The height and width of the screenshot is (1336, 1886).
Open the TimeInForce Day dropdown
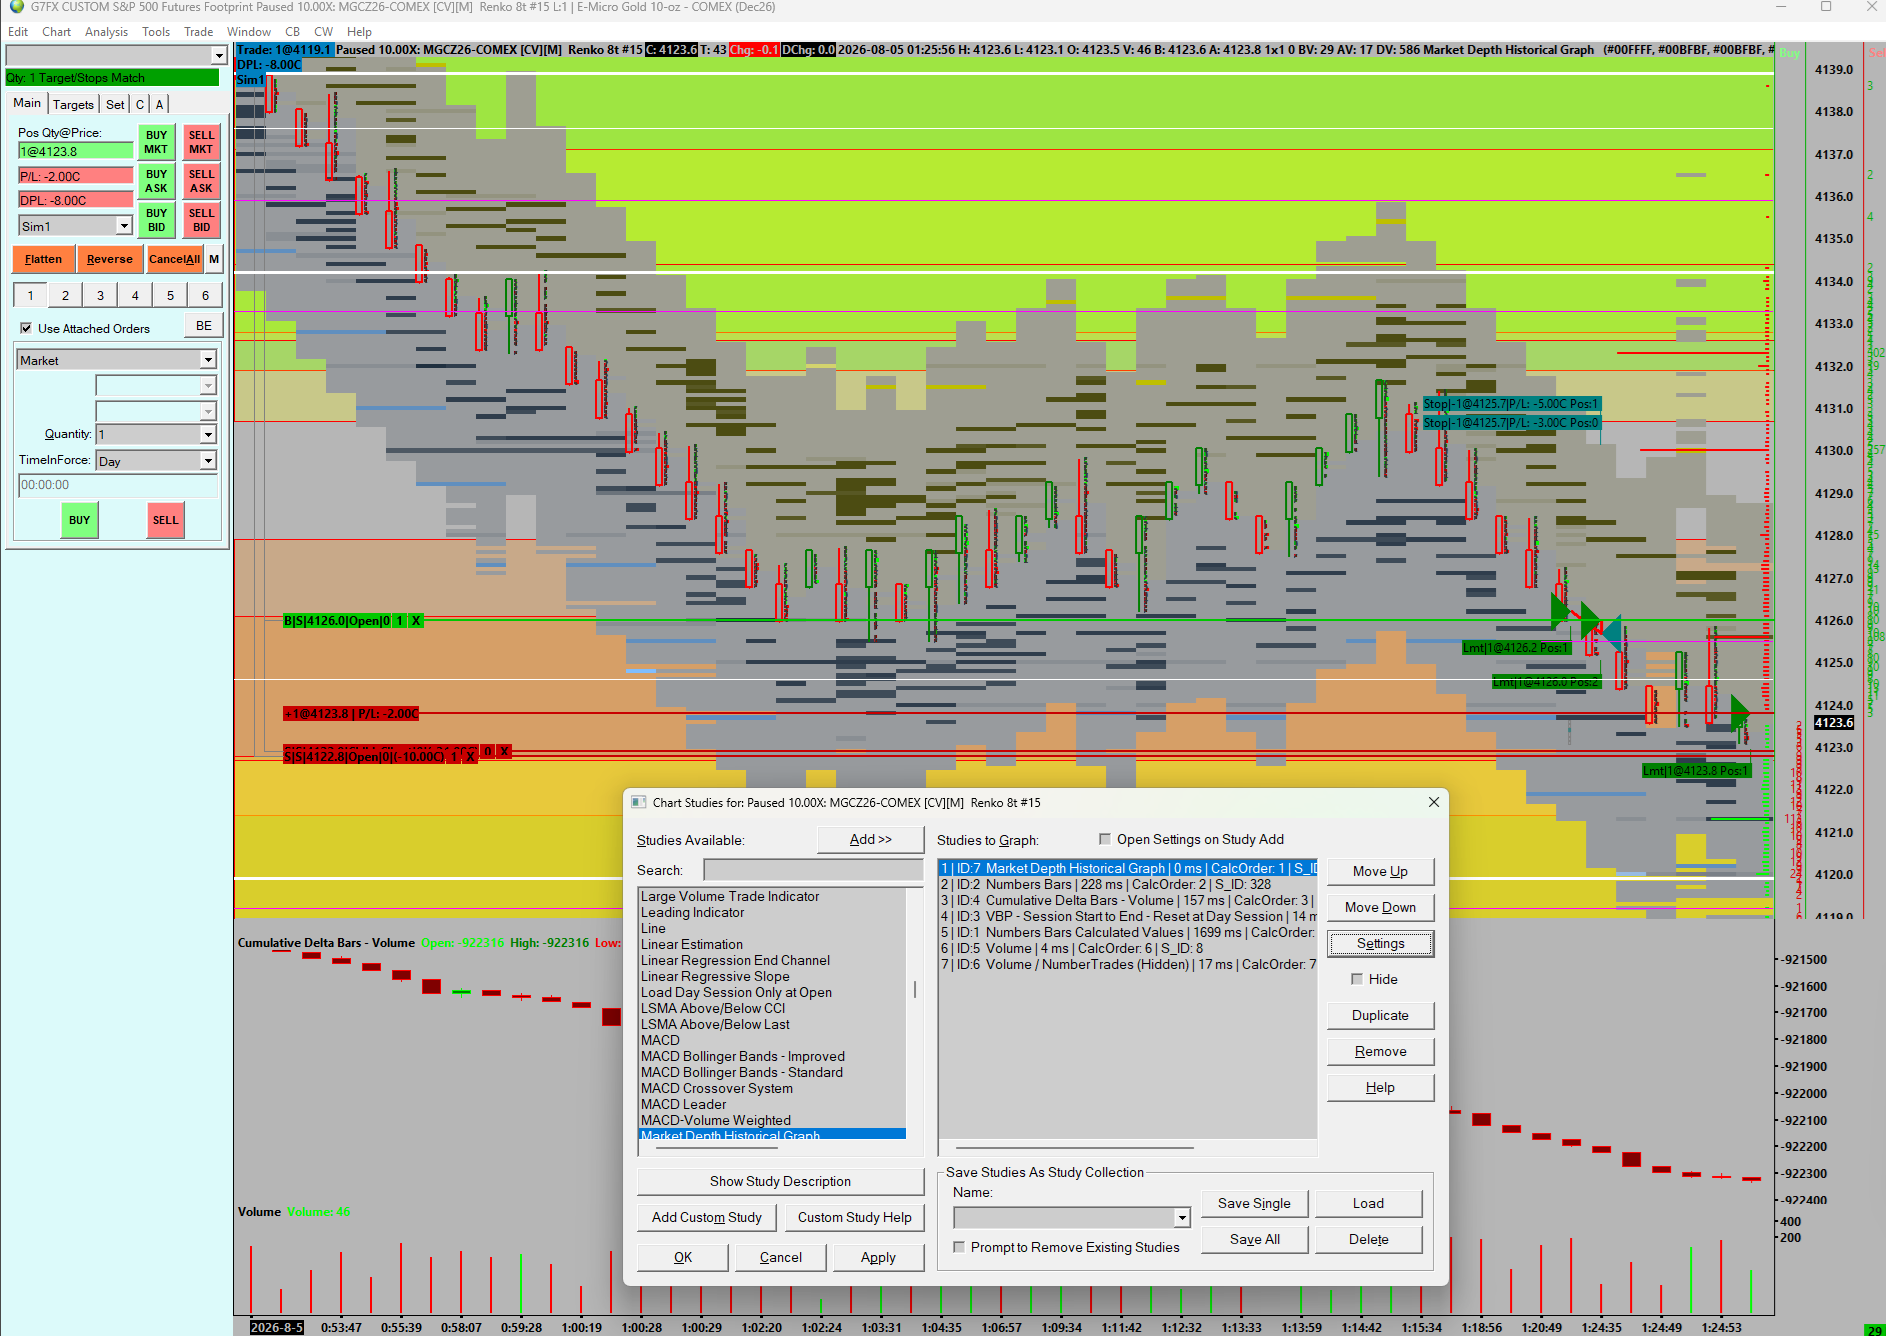208,461
